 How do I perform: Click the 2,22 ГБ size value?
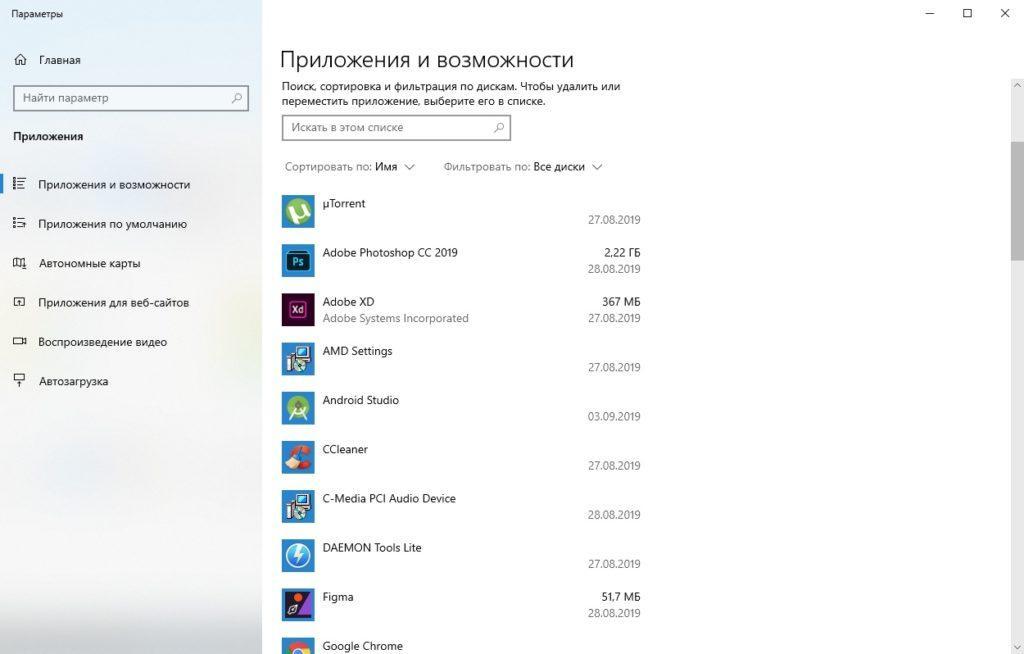622,252
